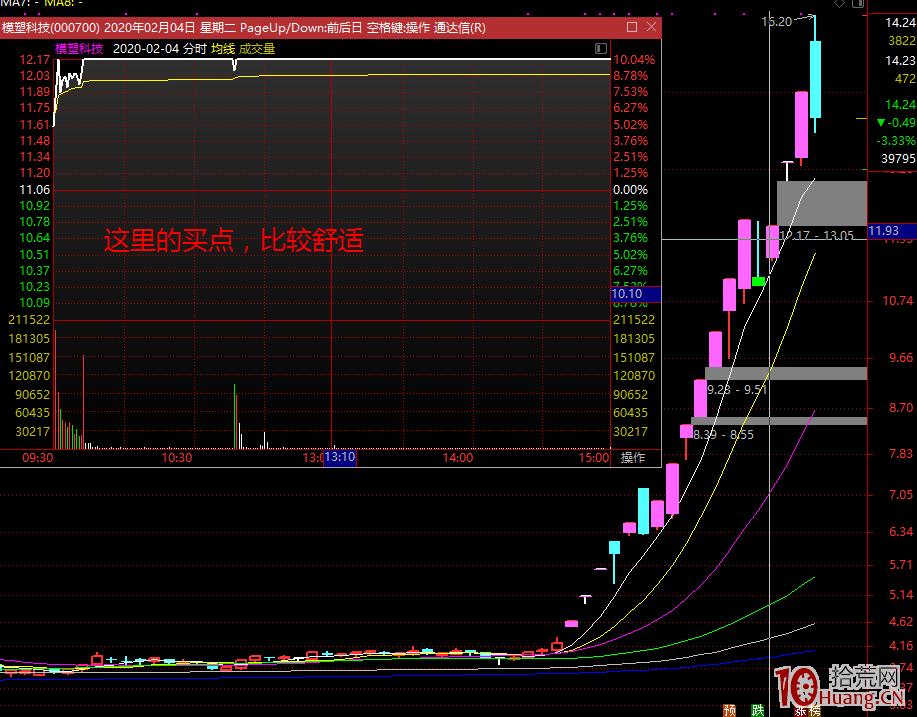
Task: Maximize the intraday popup window
Action: (x=631, y=28)
